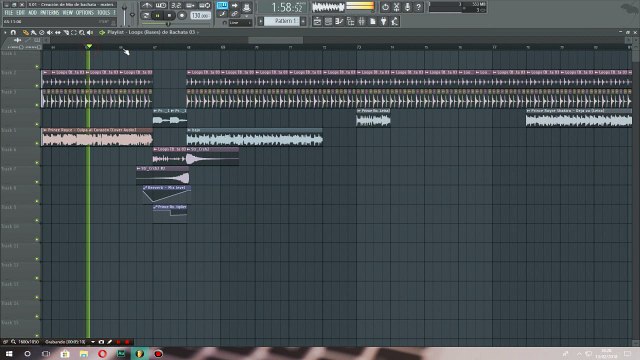Click the tempo tapper icon
Viewport: 640px width, 360px height.
pyautogui.click(x=394, y=21)
